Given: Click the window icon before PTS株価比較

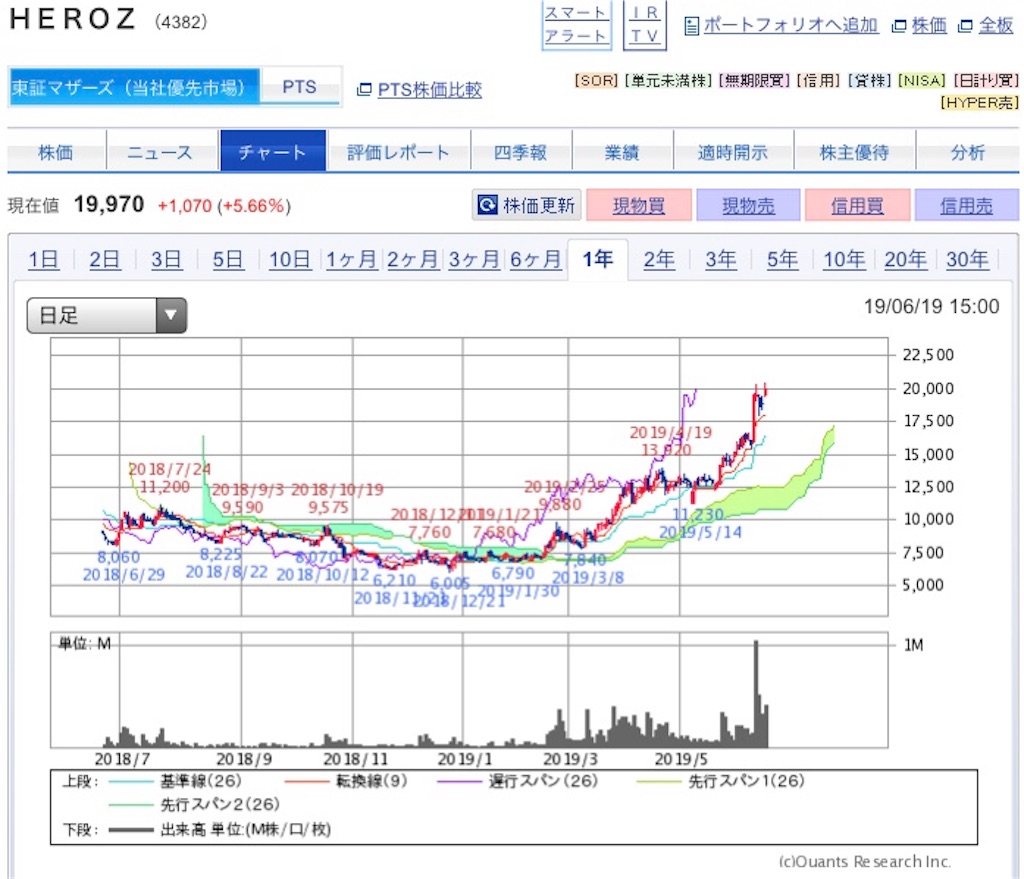Looking at the screenshot, I should tap(364, 89).
